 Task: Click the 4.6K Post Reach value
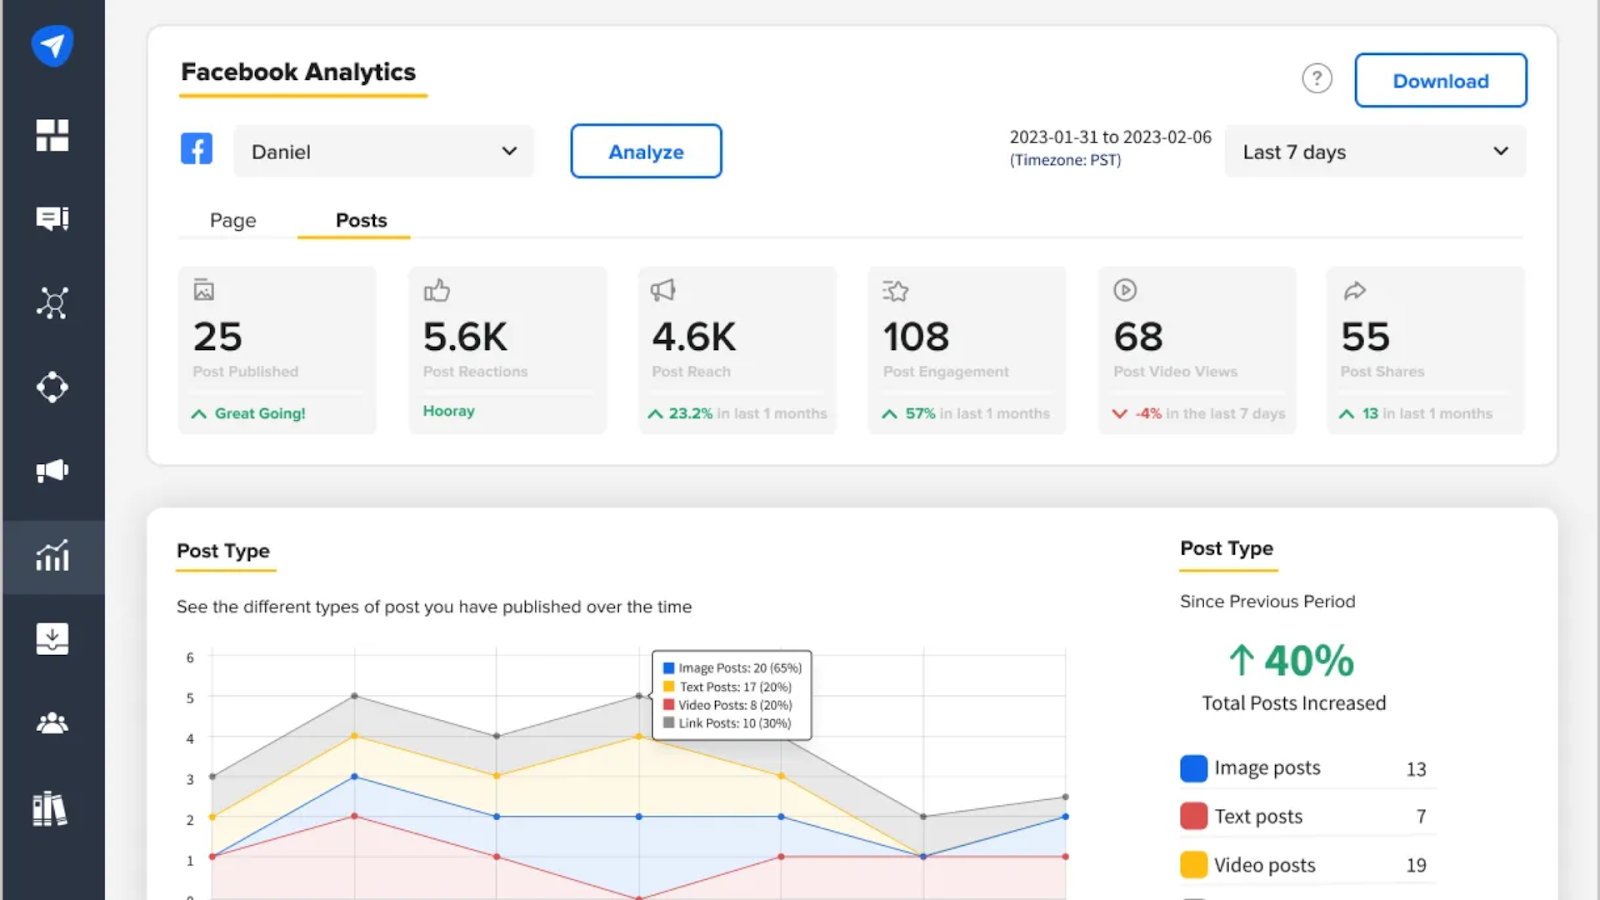694,337
